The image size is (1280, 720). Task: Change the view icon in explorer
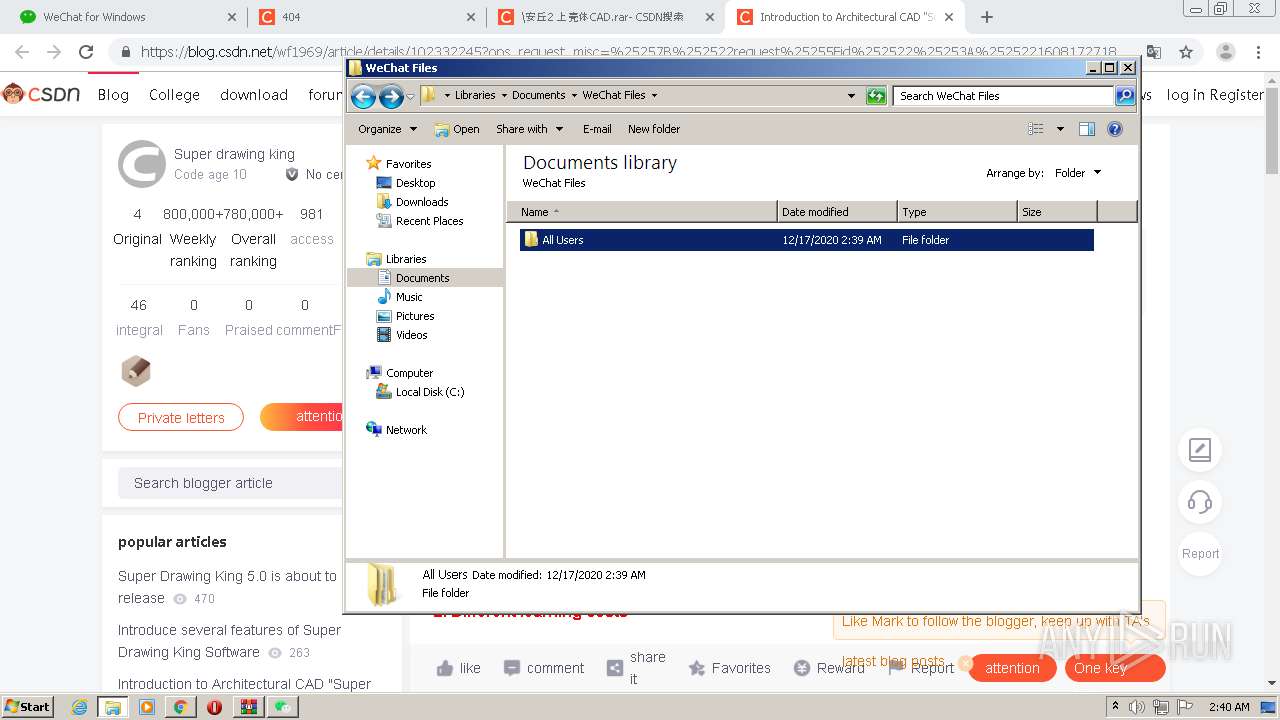pos(1036,129)
